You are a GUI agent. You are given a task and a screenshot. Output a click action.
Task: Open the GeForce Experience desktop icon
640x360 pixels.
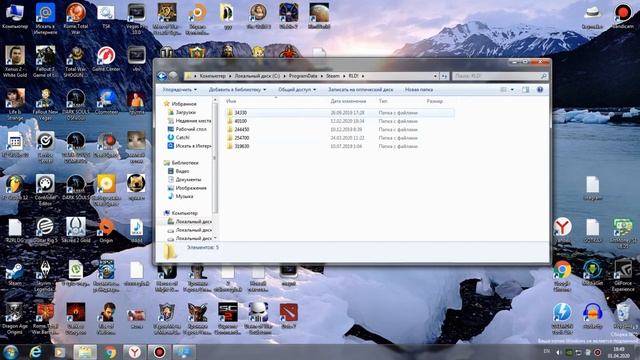[623, 276]
